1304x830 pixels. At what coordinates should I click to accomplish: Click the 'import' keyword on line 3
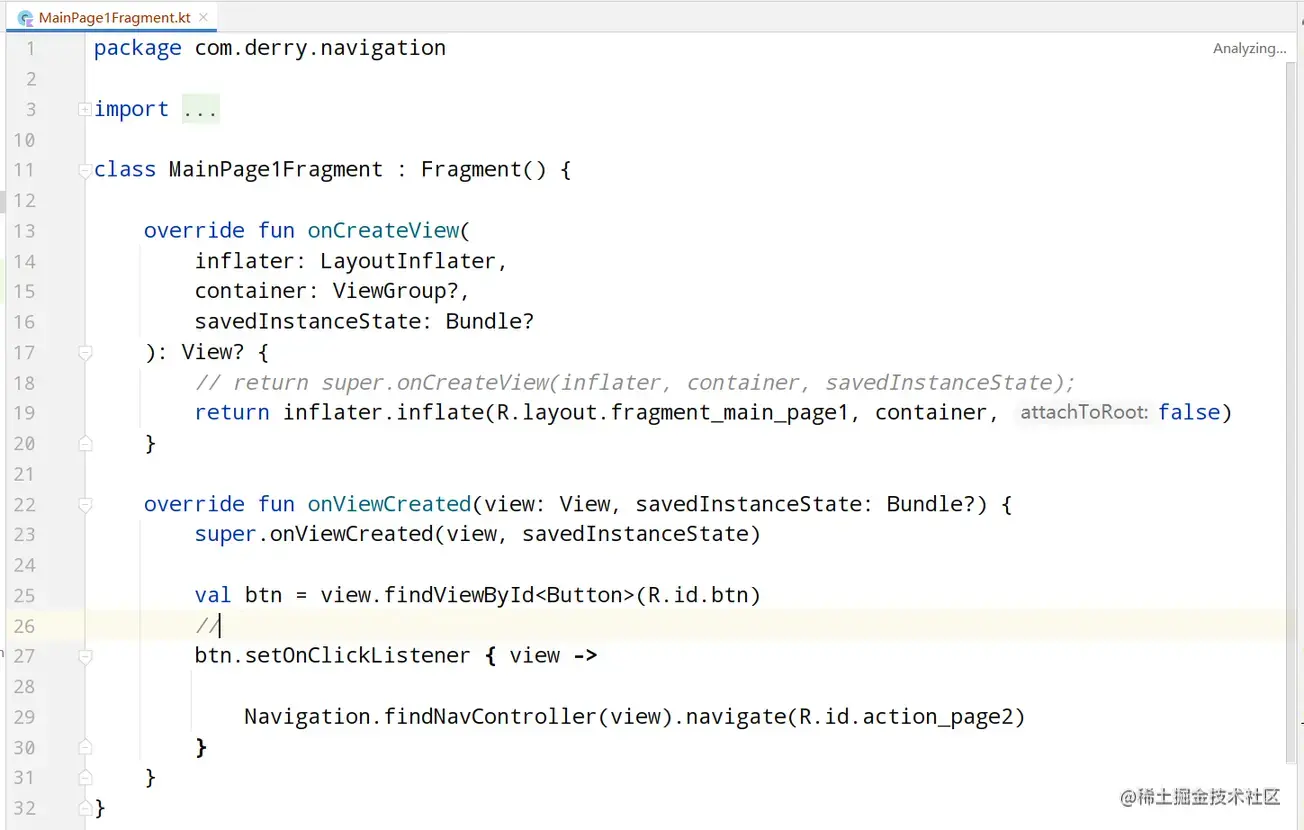tap(131, 109)
